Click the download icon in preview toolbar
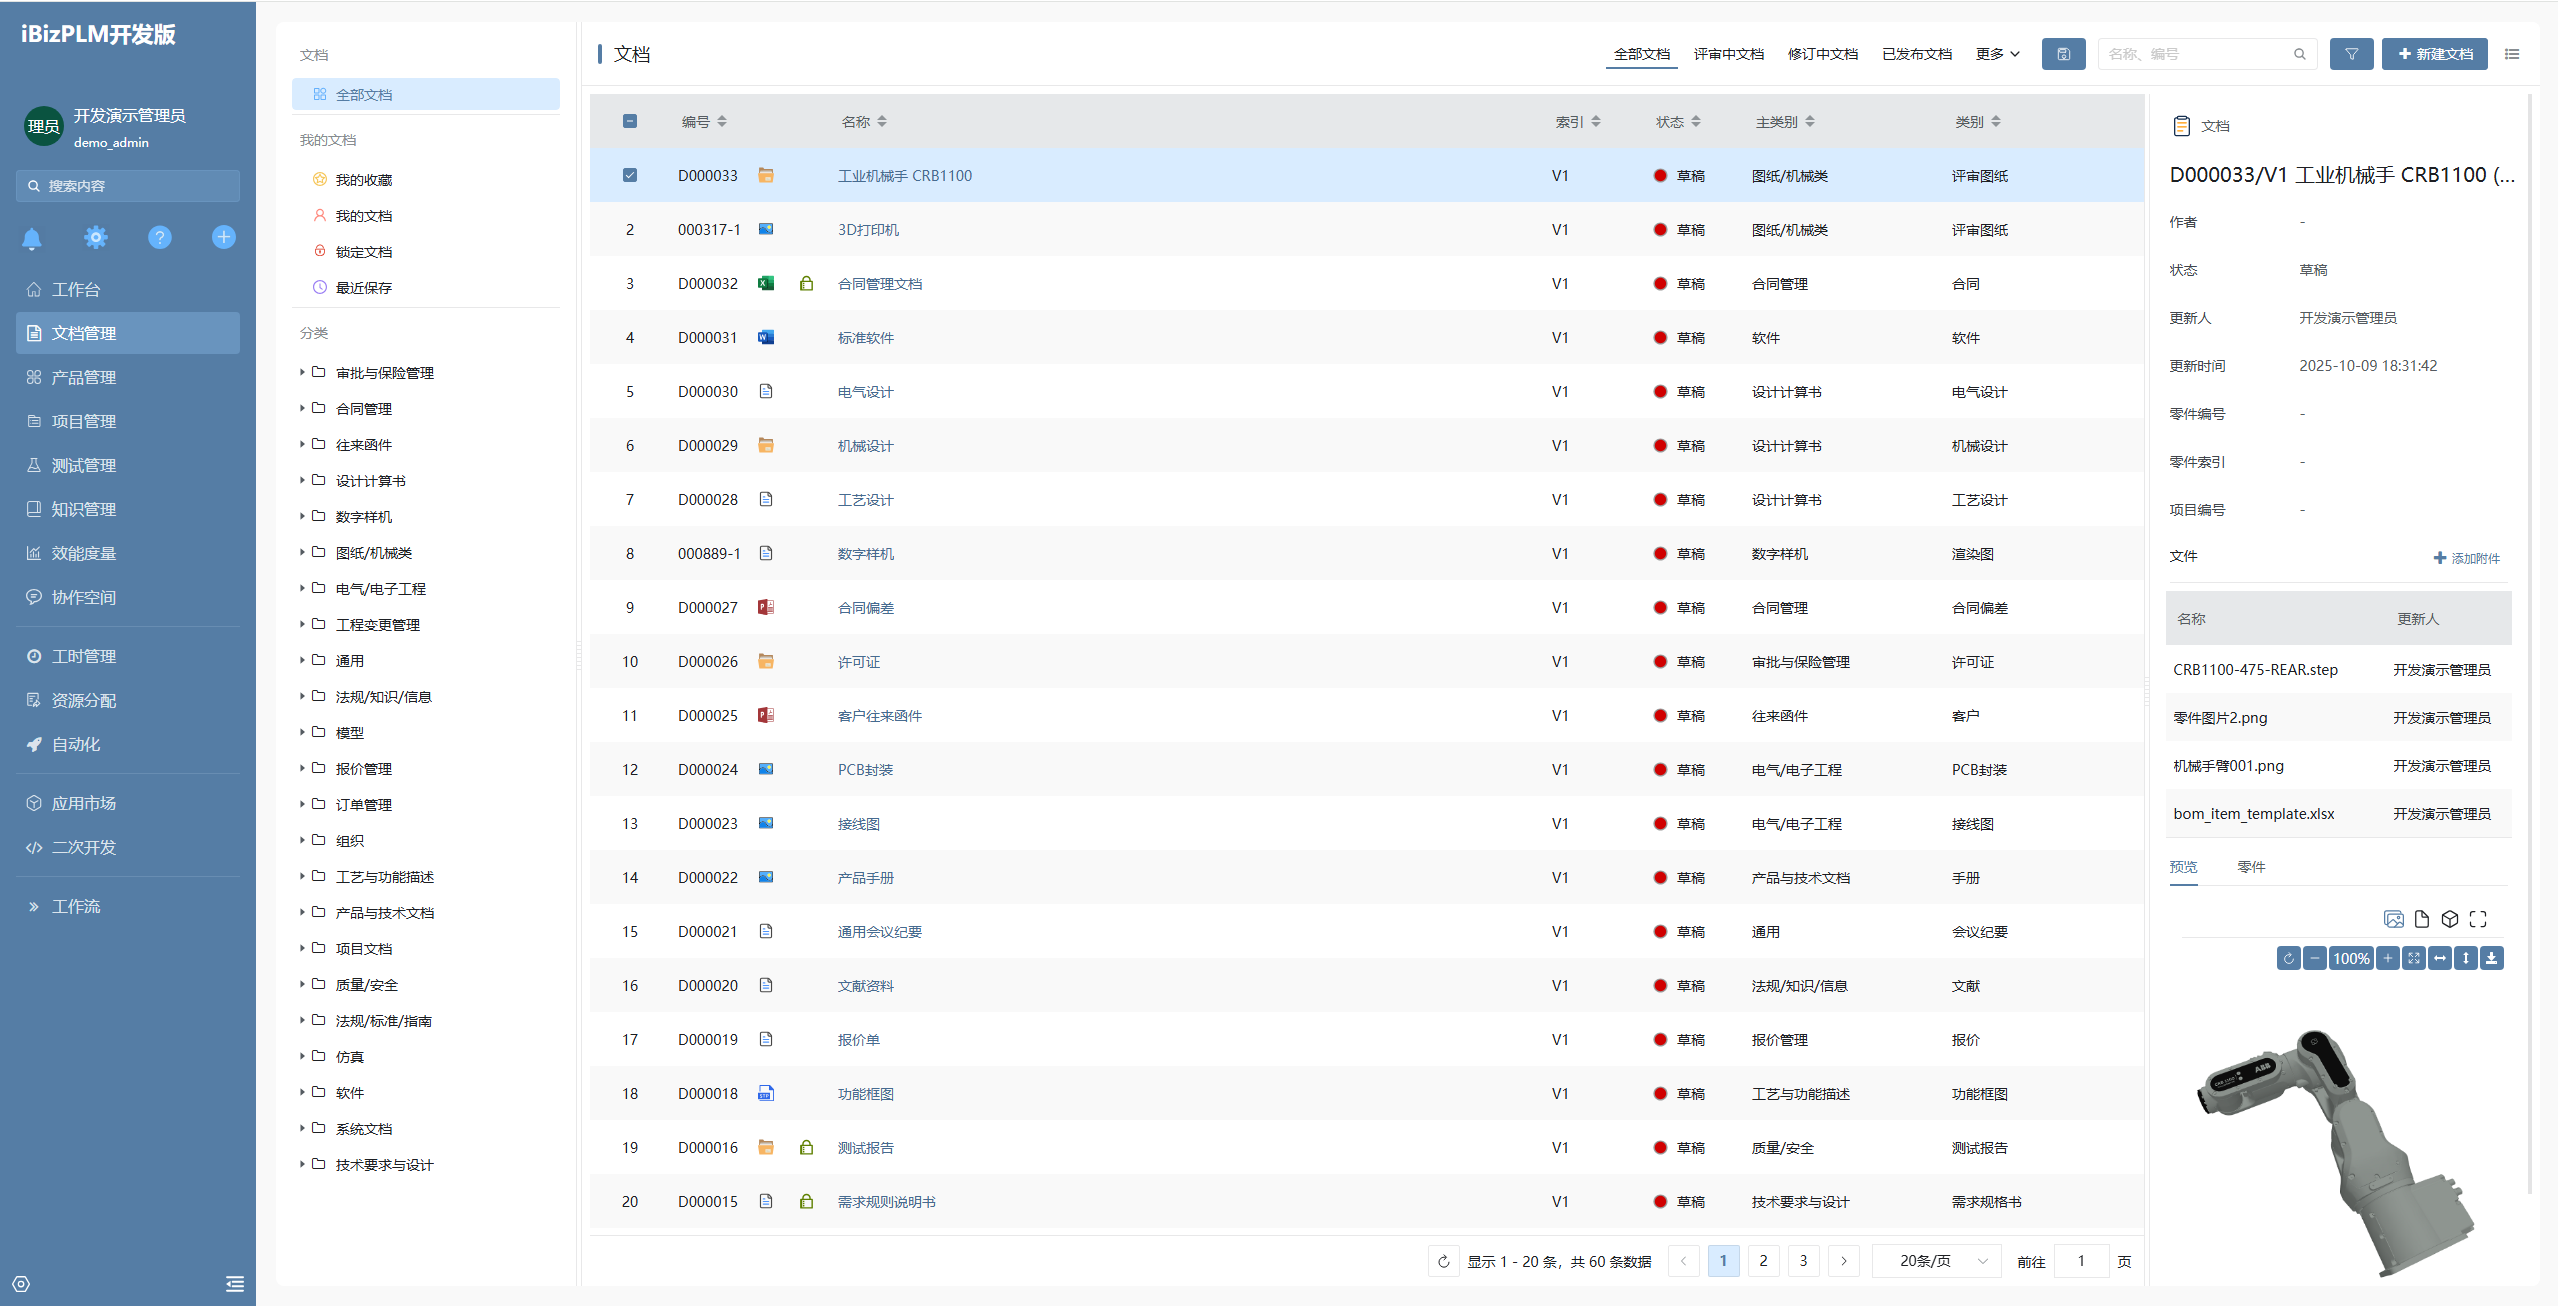2558x1306 pixels. pos(2491,958)
